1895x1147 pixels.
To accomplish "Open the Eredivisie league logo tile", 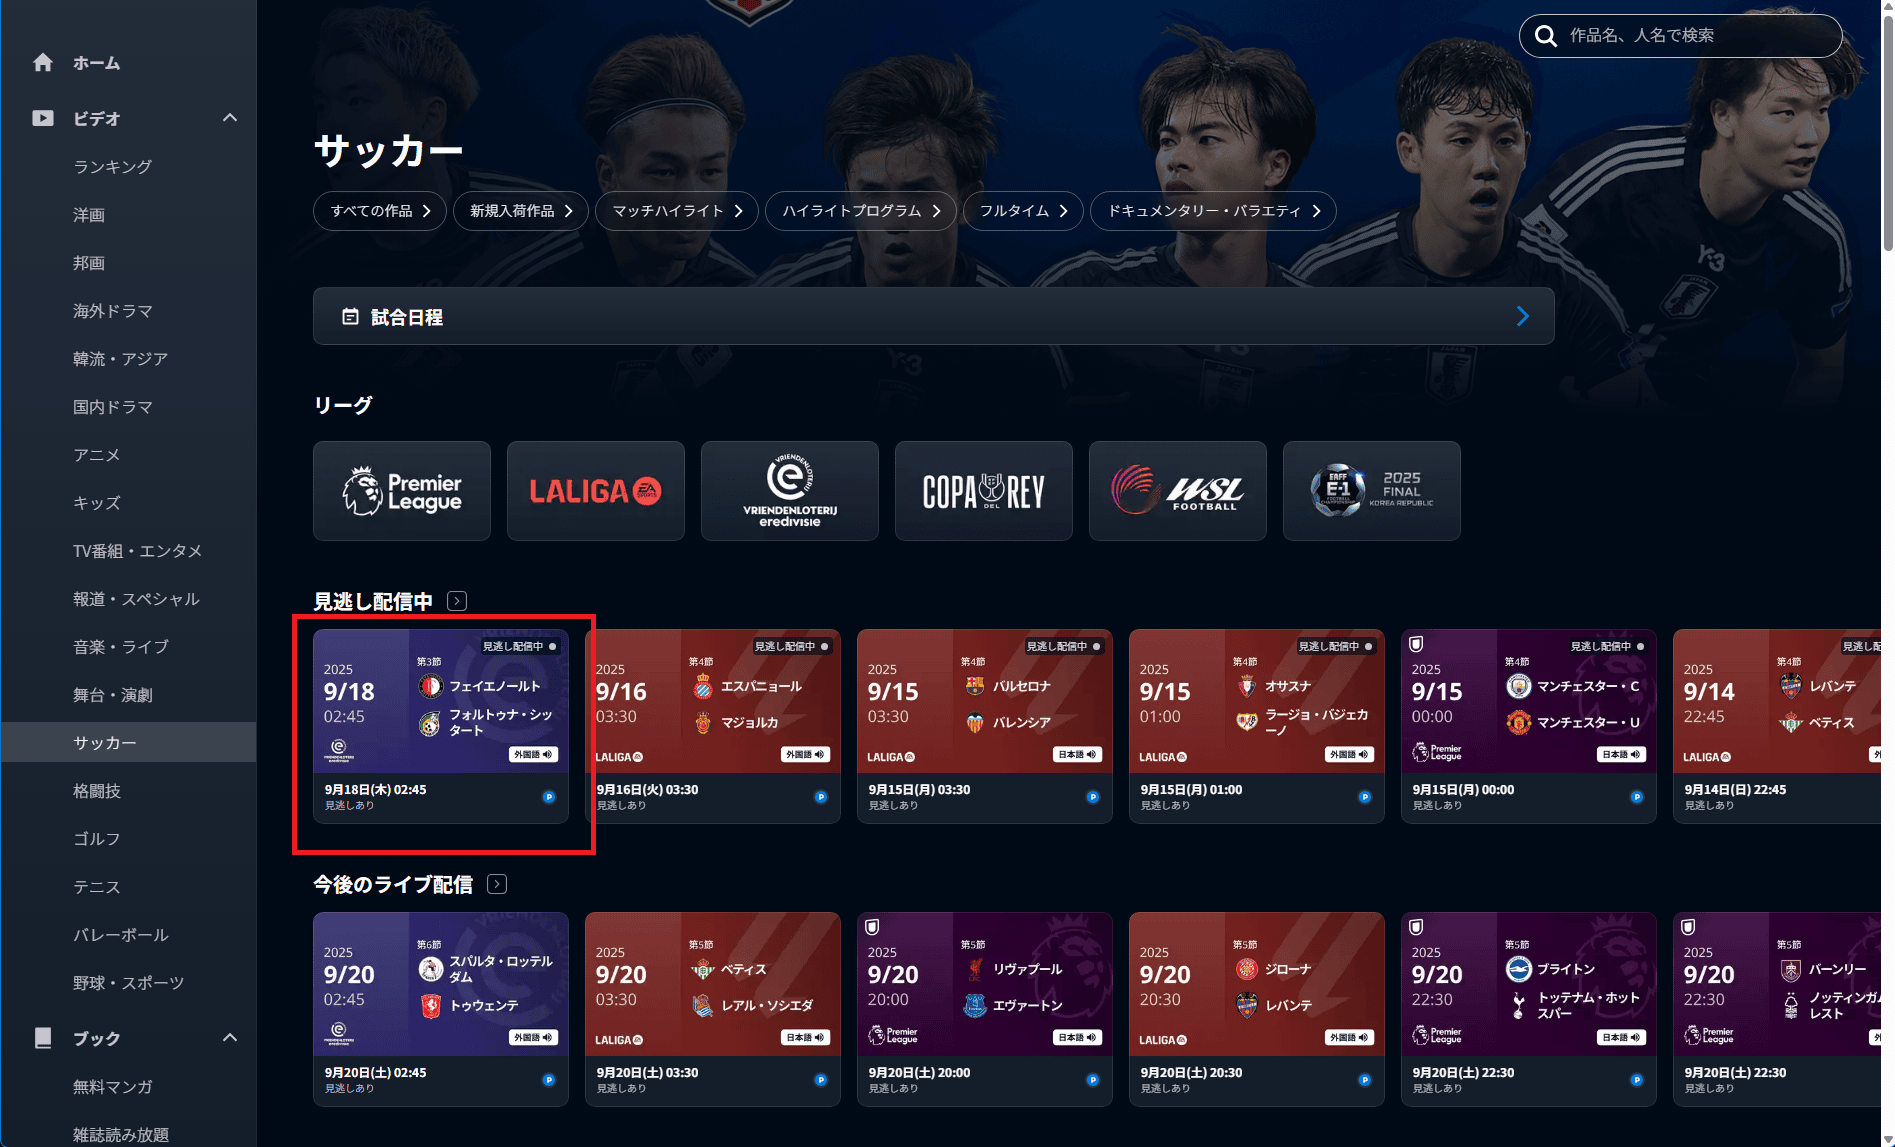I will pyautogui.click(x=790, y=491).
